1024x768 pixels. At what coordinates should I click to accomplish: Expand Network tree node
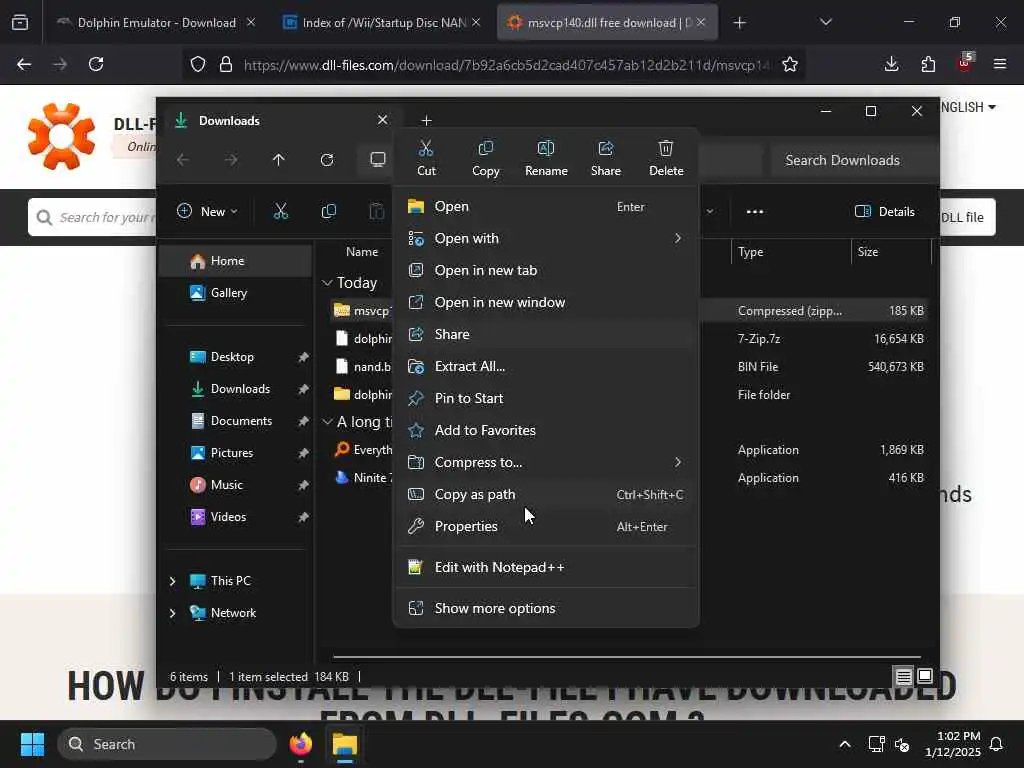coord(172,613)
